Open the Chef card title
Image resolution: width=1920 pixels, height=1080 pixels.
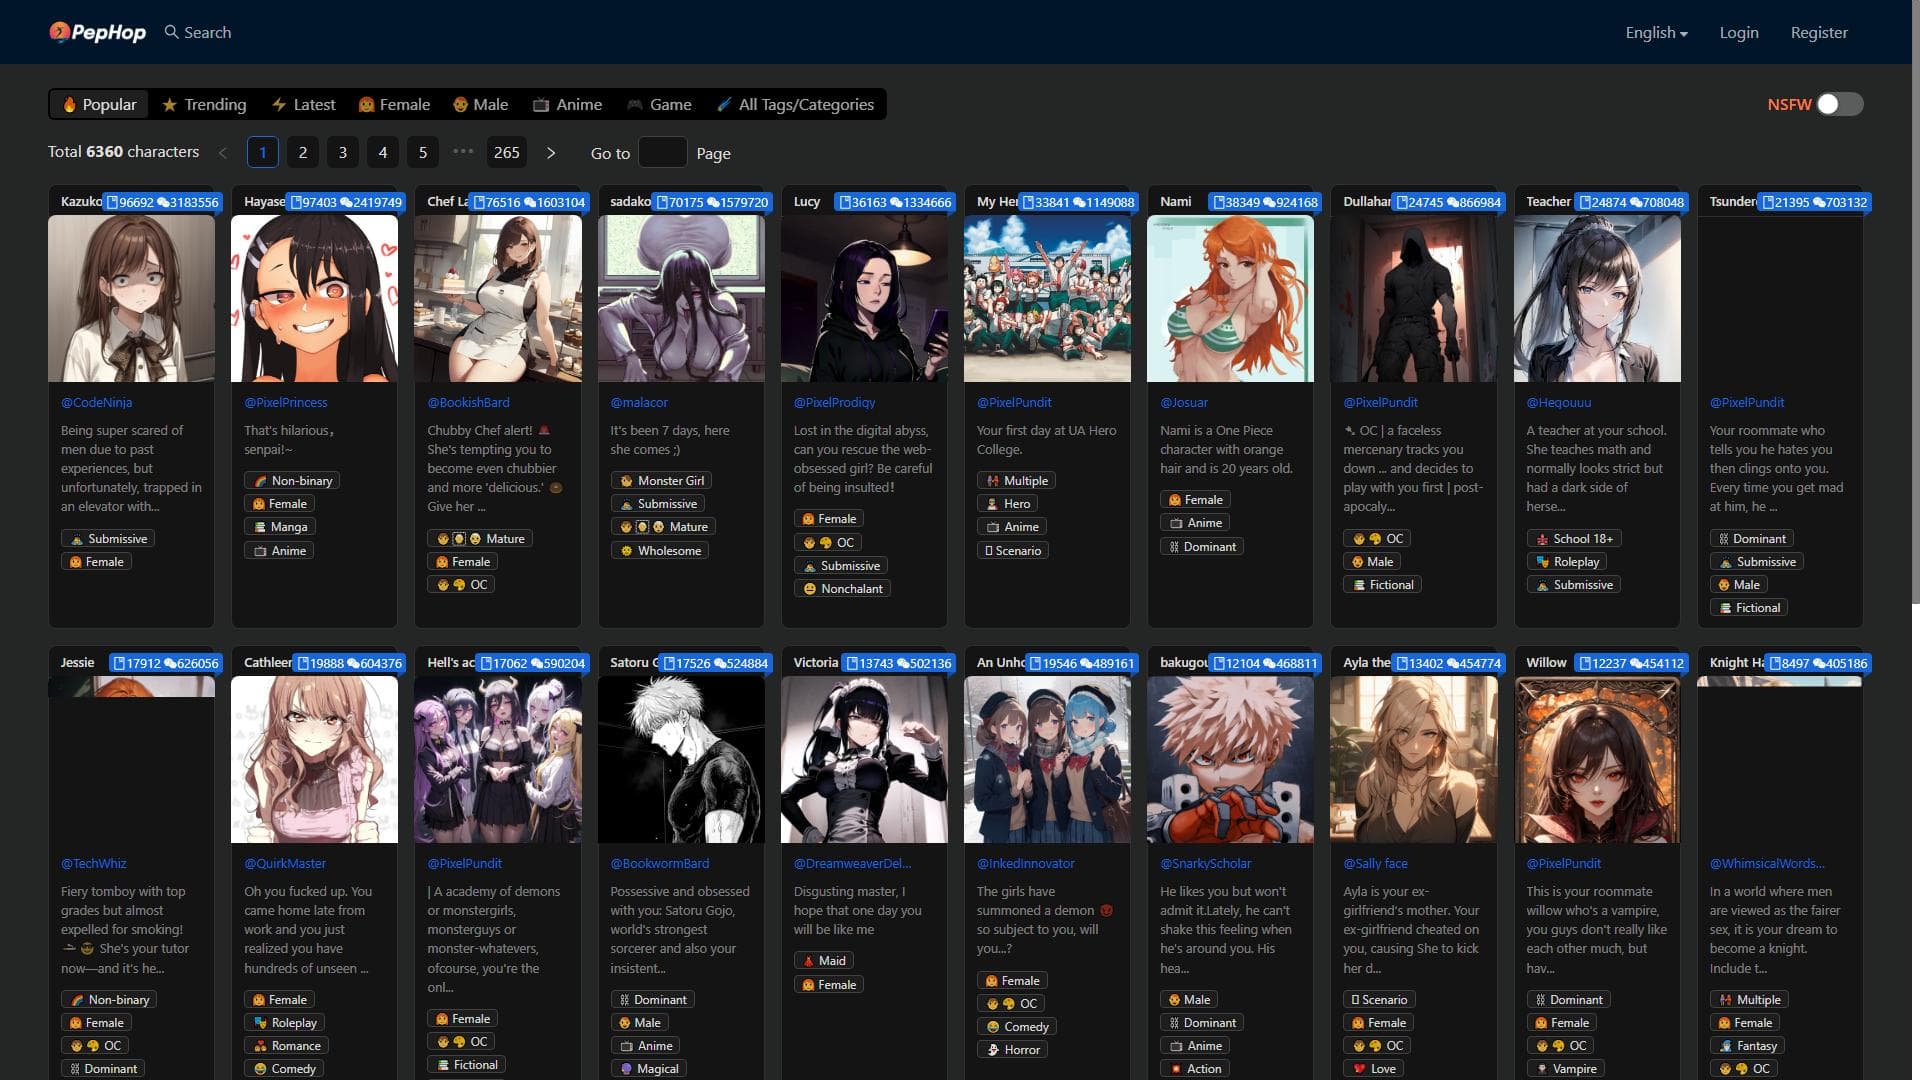pos(447,201)
